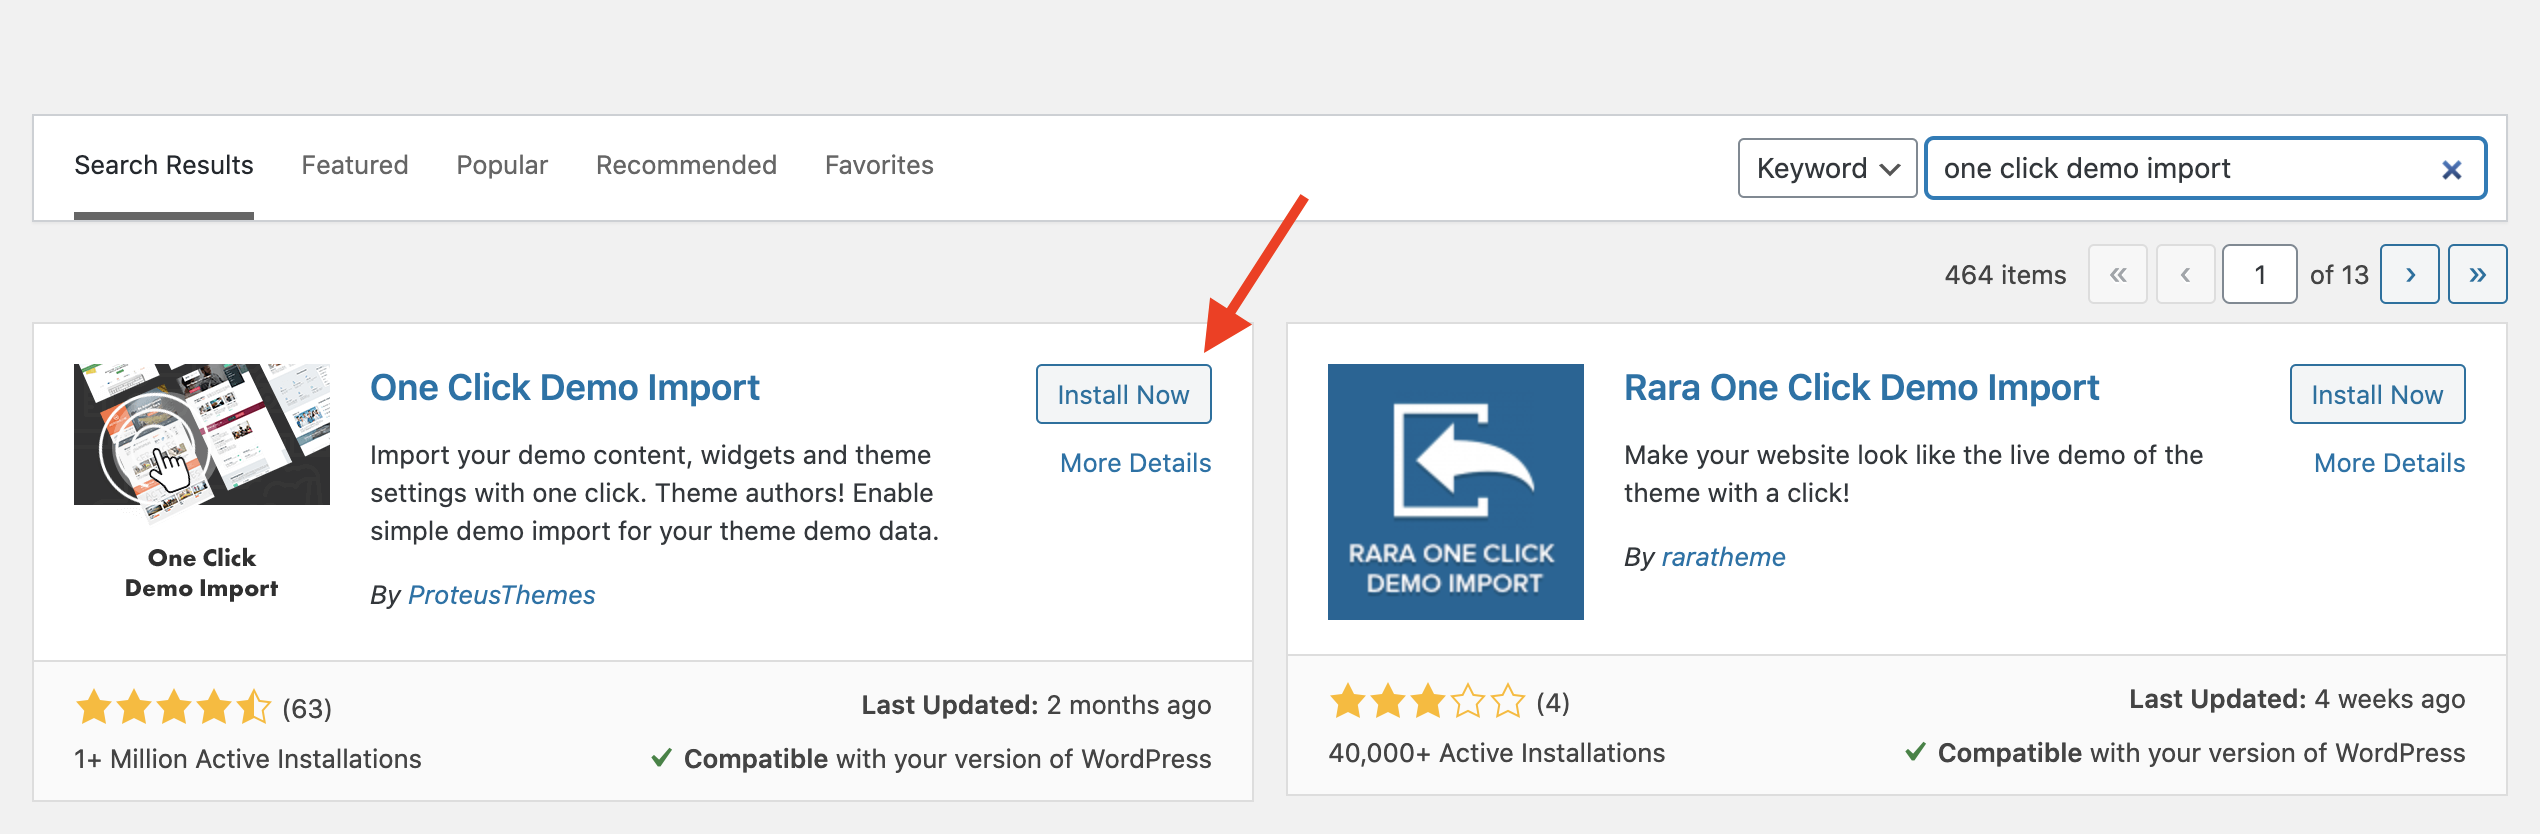Click the star rating of Rara plugin

coord(1427,701)
